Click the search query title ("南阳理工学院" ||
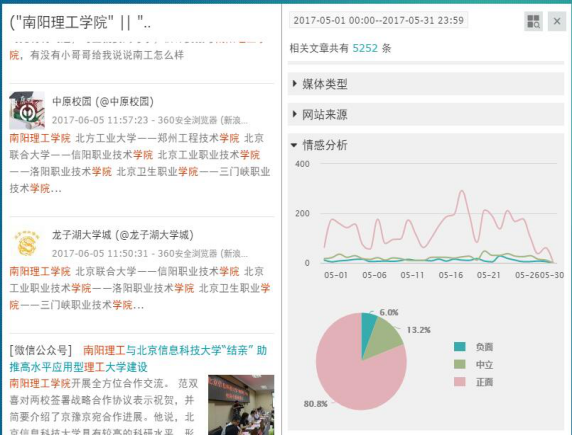Screen dimensions: 572x435 pyautogui.click(x=80, y=23)
